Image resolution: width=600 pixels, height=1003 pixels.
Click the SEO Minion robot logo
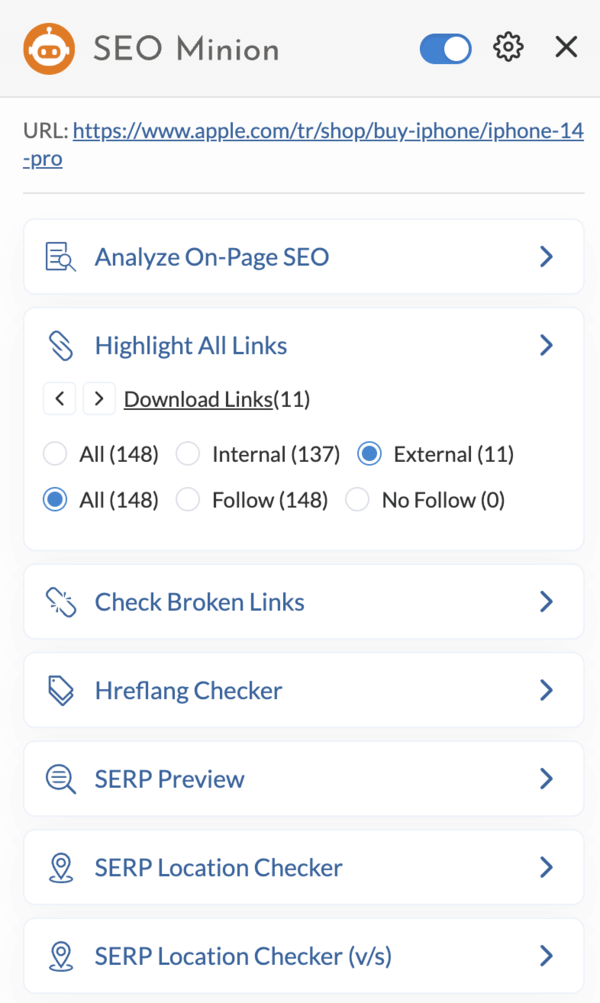(48, 47)
